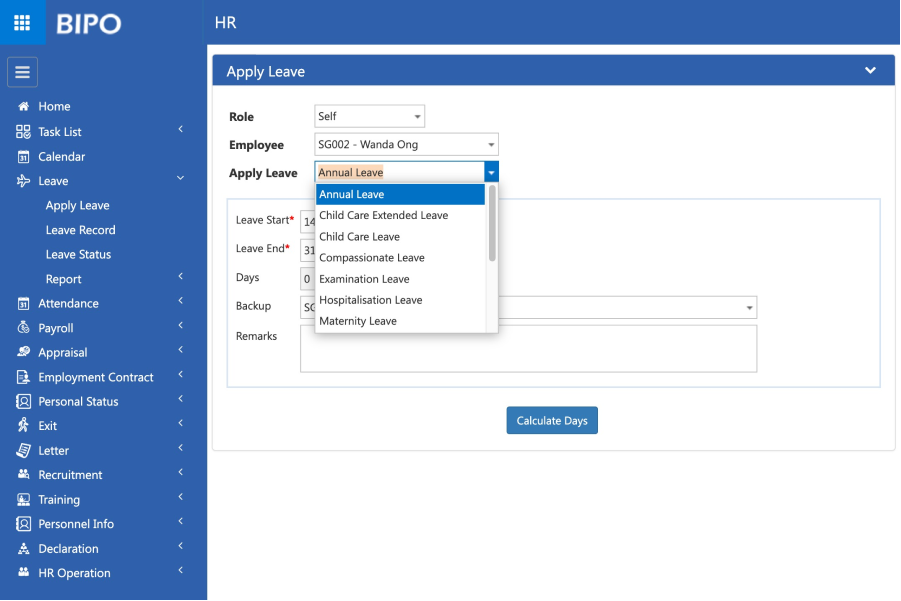Expand the Attendance submenu chevron

(180, 300)
